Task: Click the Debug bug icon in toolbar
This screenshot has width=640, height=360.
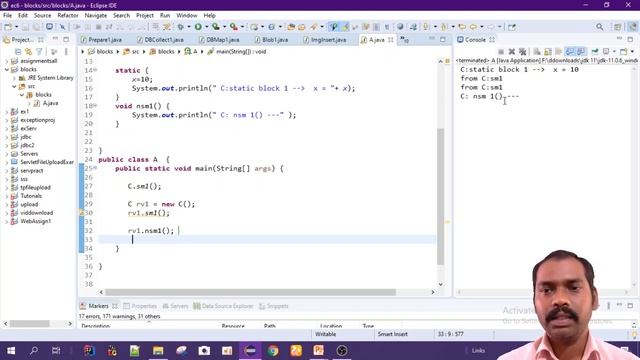Action: coord(180,27)
